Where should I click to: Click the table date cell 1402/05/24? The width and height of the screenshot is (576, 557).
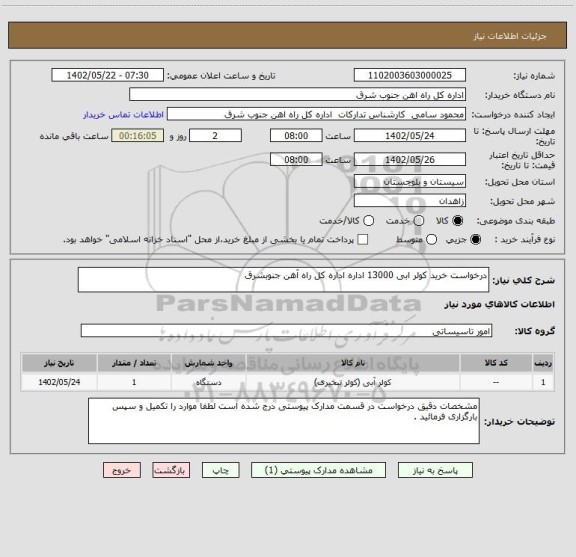point(59,382)
